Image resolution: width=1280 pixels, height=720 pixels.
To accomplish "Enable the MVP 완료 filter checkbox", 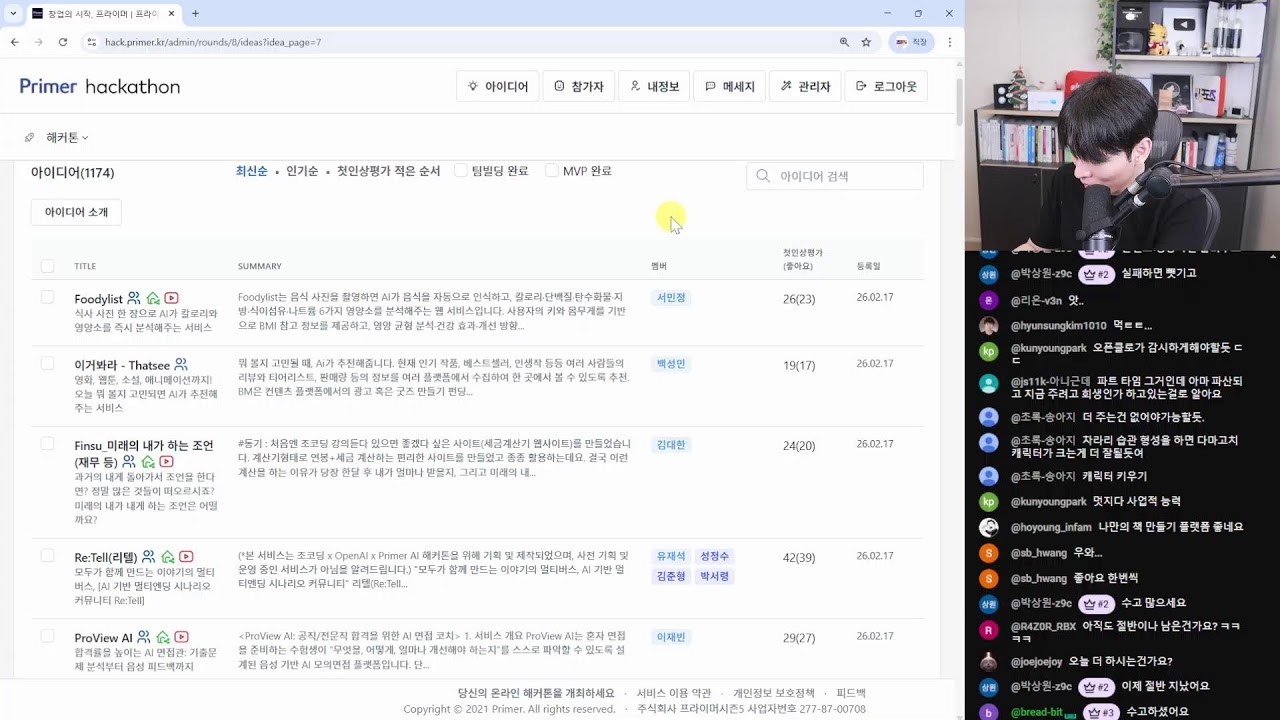I will [x=552, y=171].
